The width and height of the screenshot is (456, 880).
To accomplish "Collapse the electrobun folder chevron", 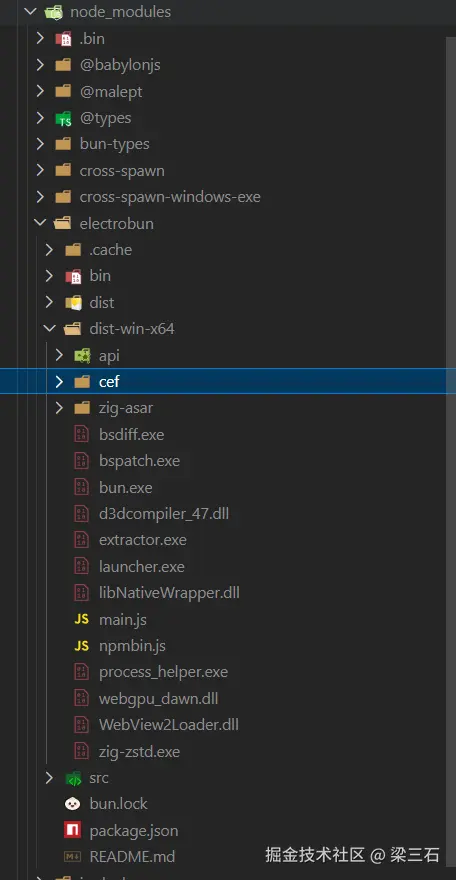I will tap(40, 223).
